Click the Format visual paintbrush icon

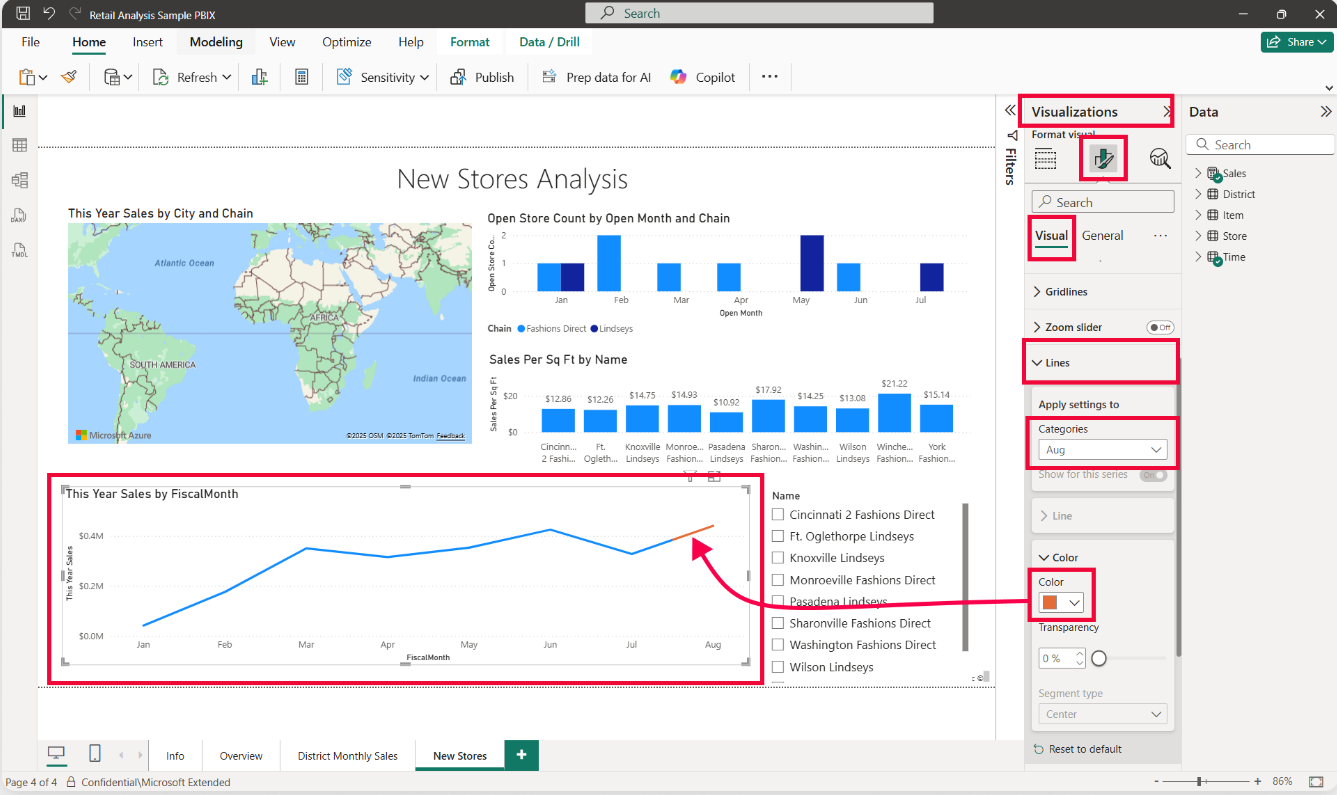pos(1103,158)
